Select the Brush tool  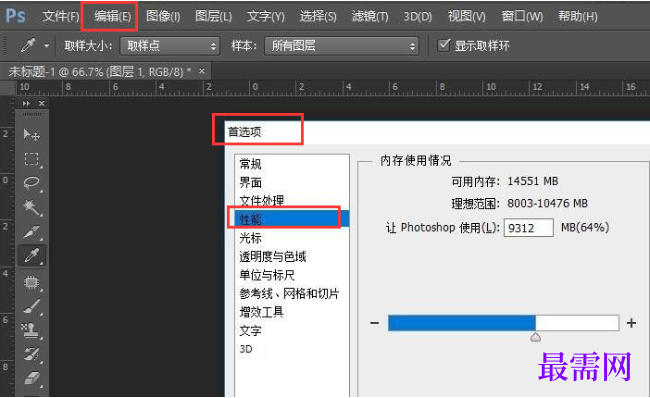[32, 306]
